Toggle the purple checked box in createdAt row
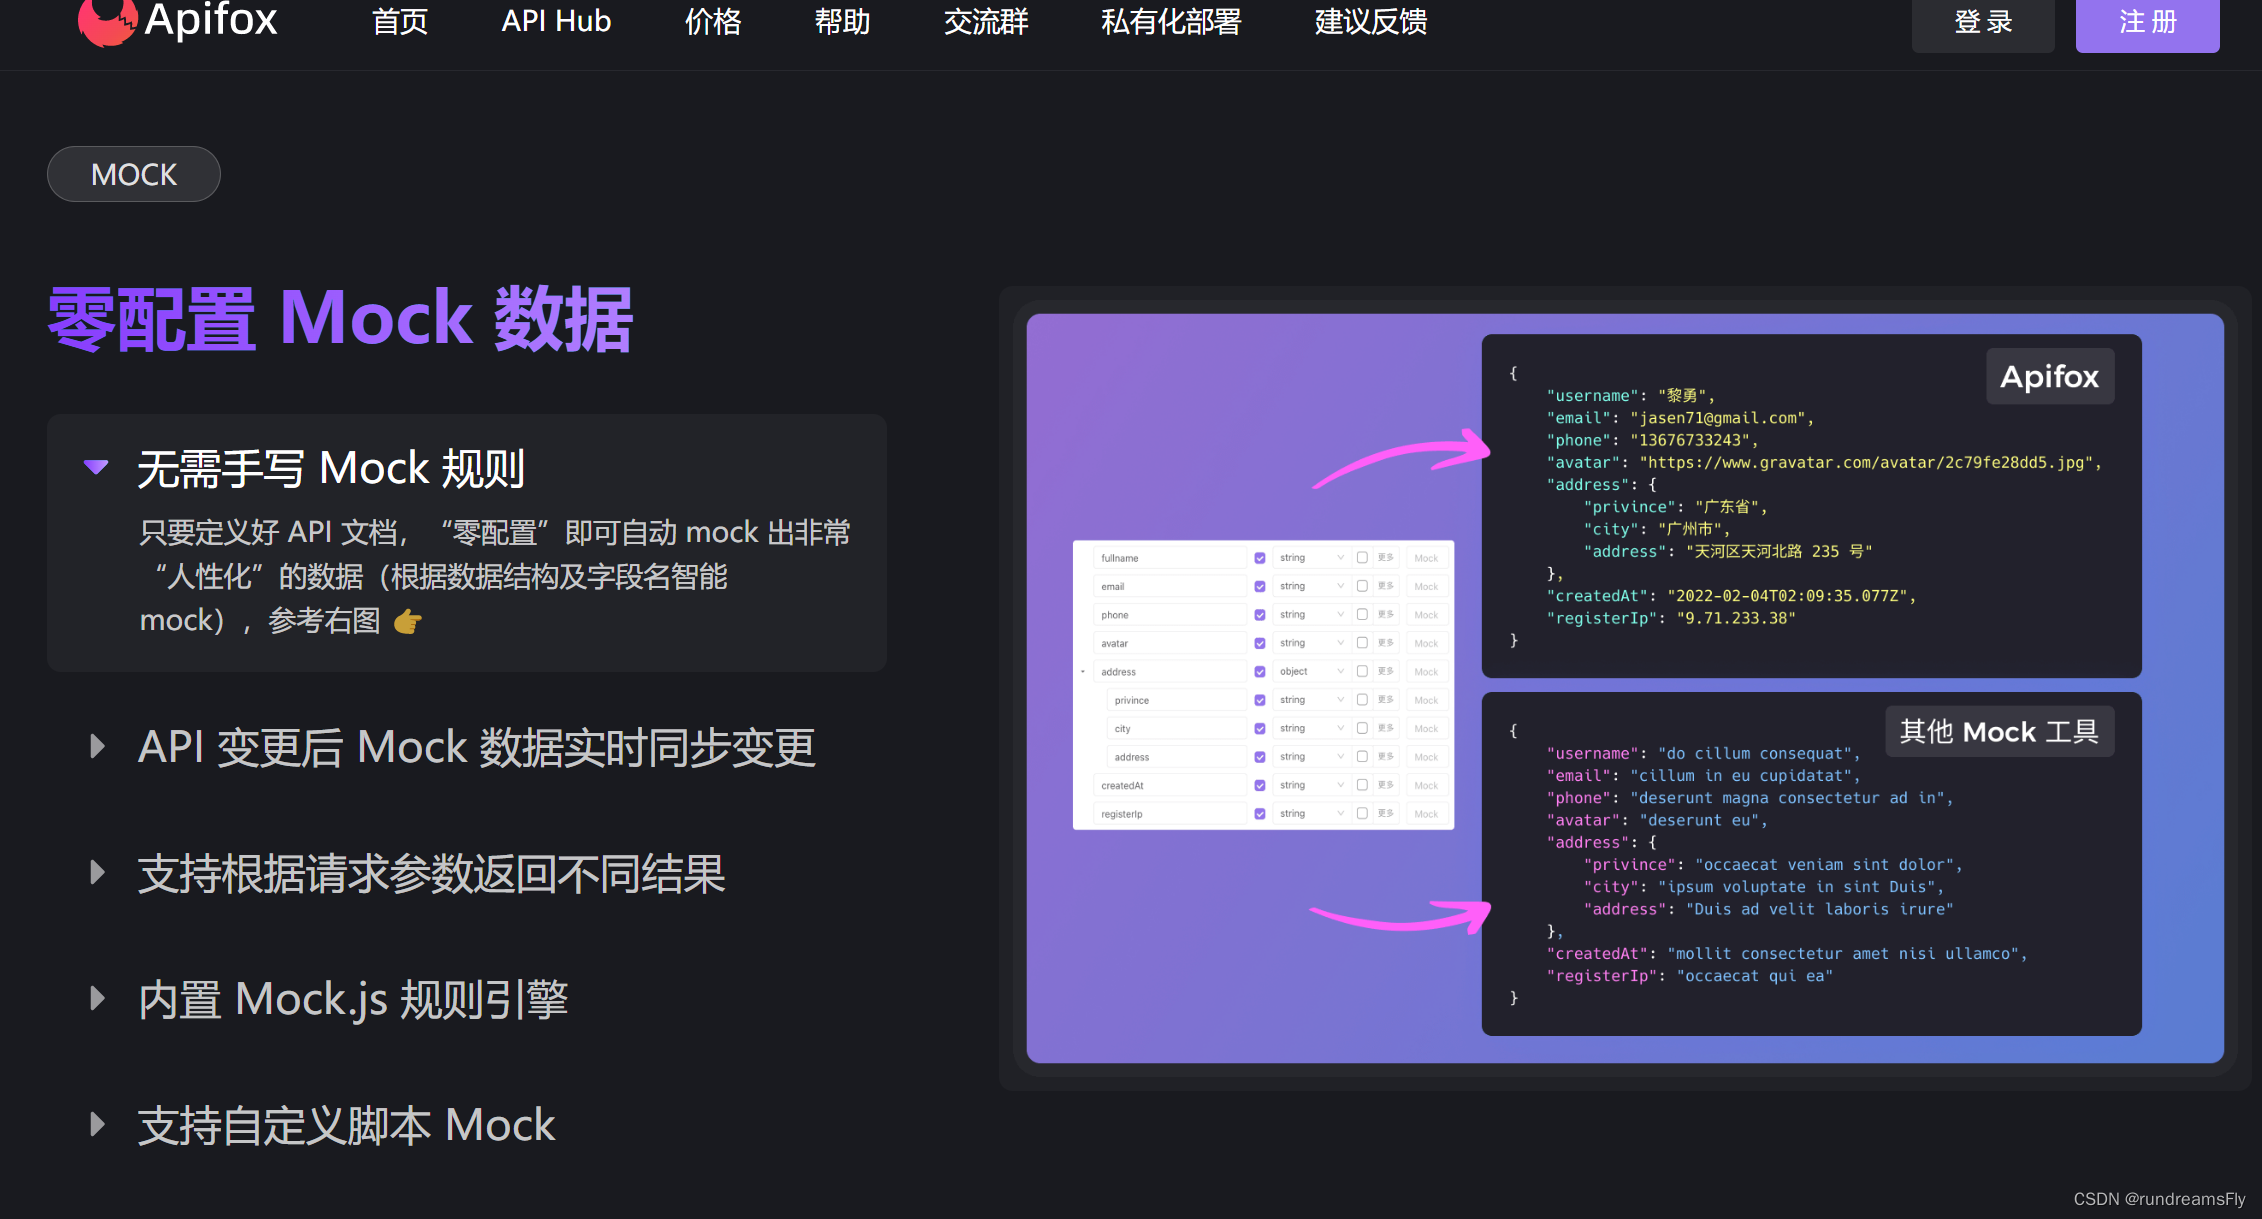Image resolution: width=2262 pixels, height=1219 pixels. 1260,785
